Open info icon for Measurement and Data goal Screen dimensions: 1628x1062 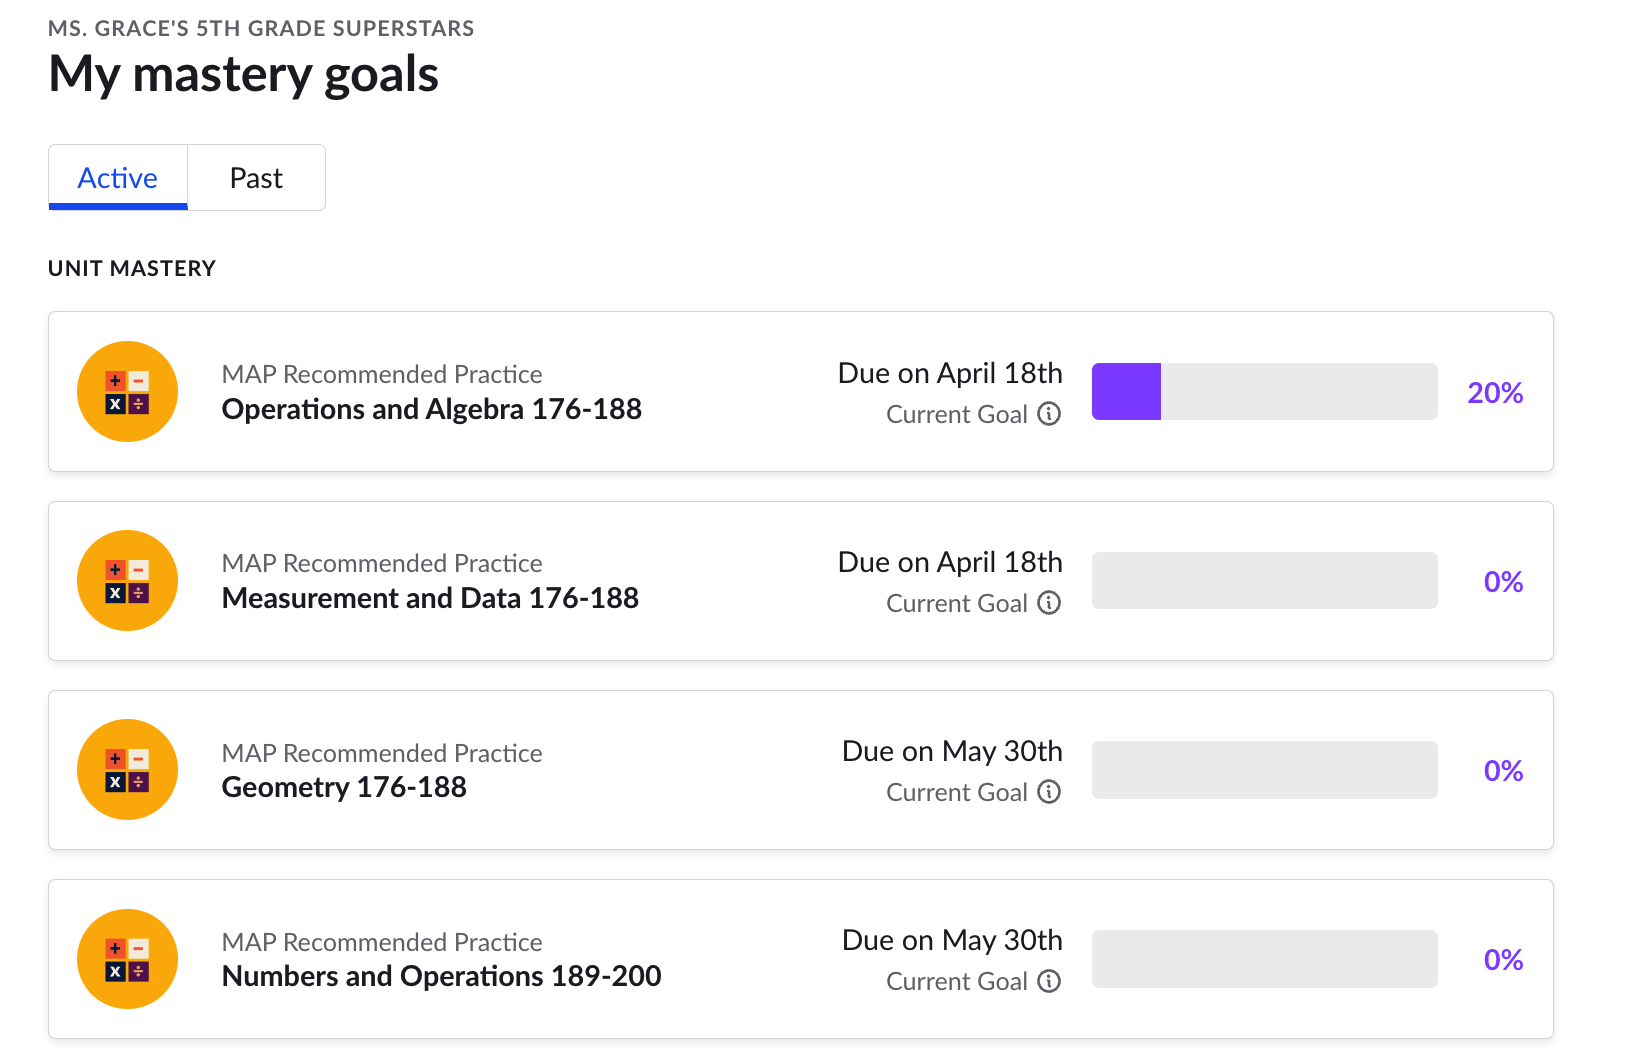point(1049,603)
